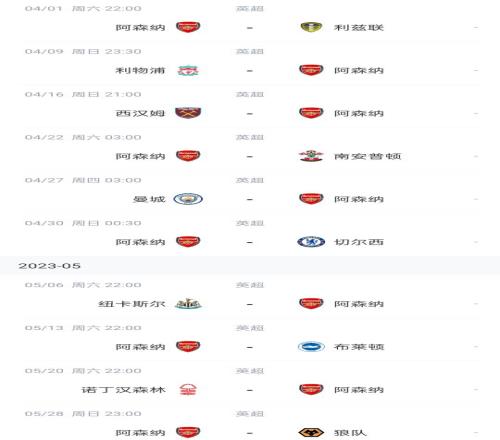Click the Newcastle club crest

pos(188,304)
